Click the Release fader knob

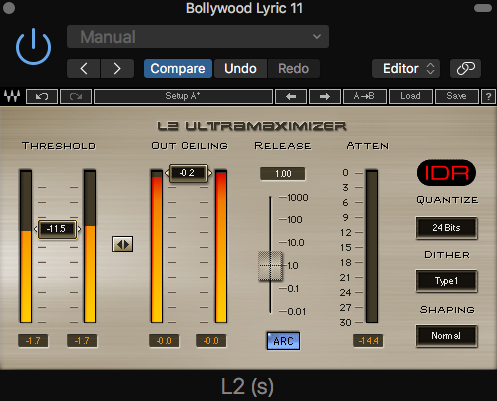270,266
